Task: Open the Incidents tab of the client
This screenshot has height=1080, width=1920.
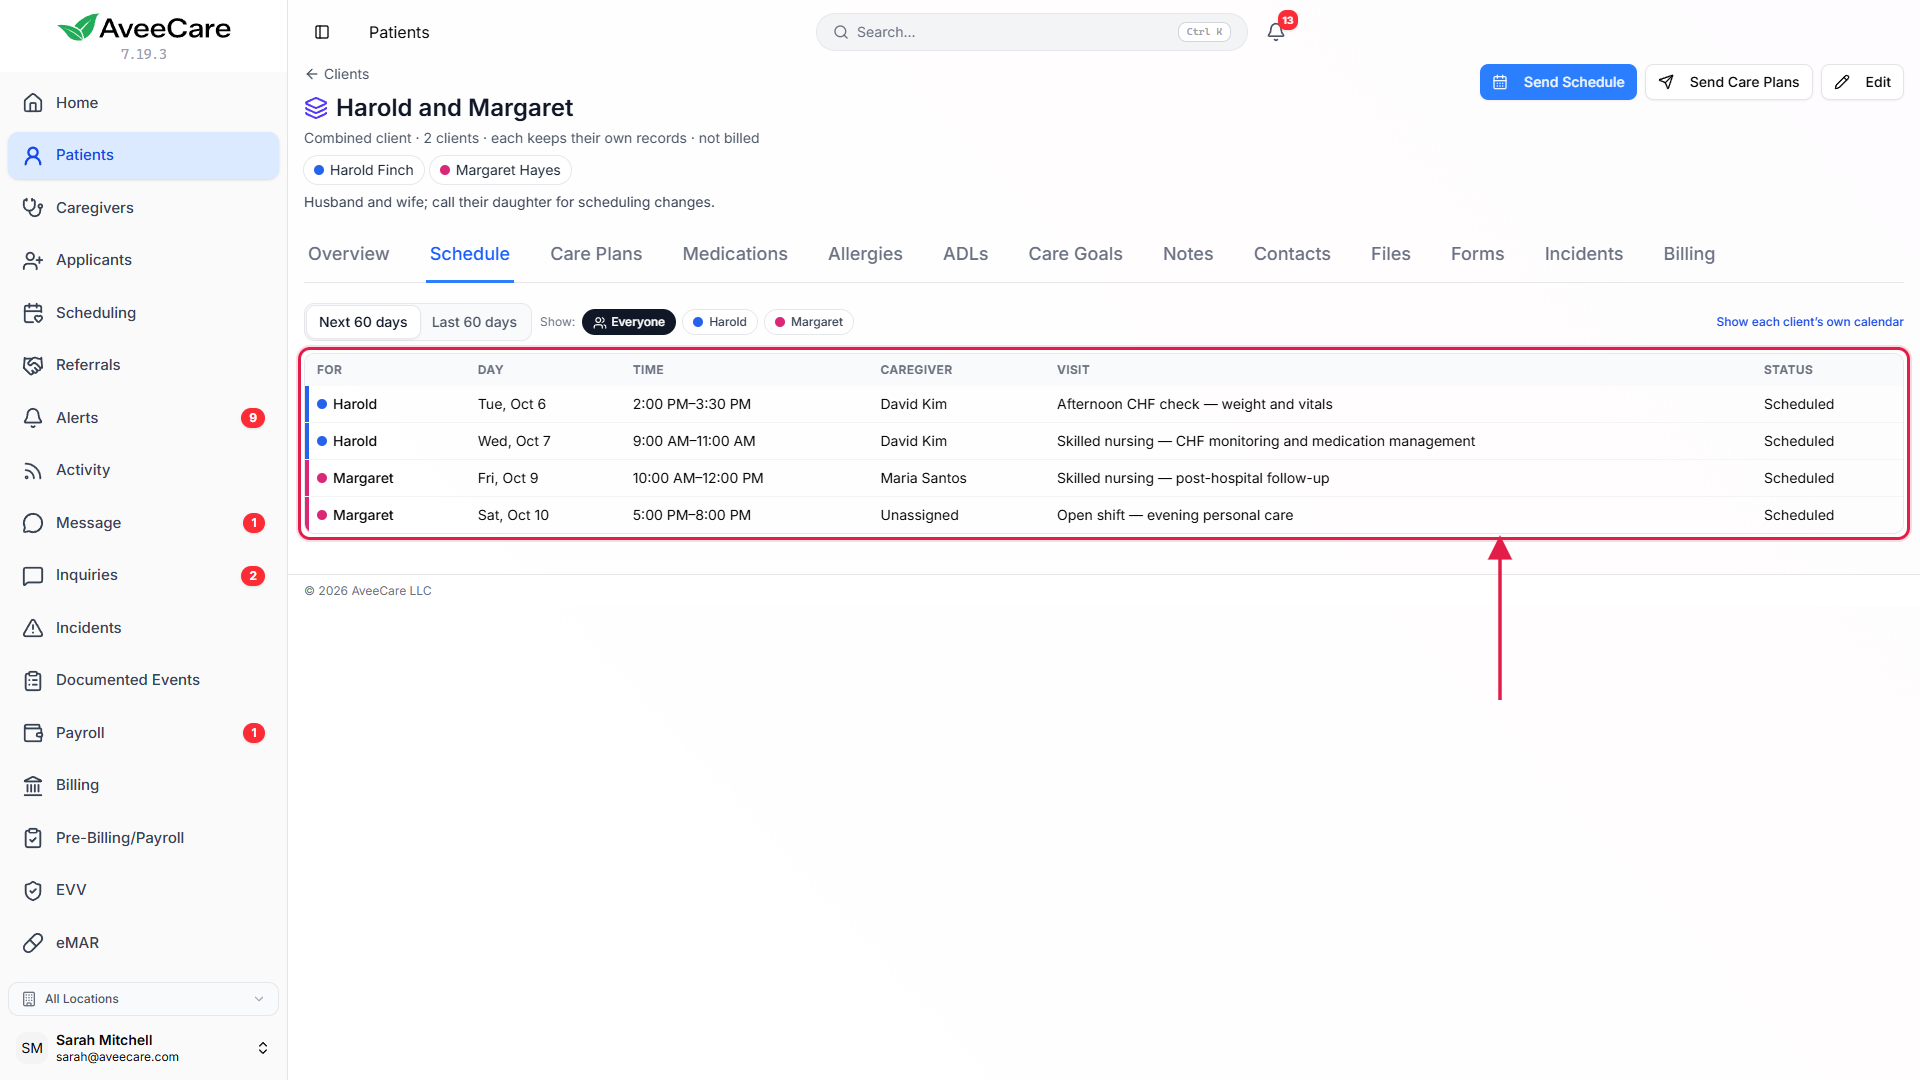Action: [x=1583, y=254]
